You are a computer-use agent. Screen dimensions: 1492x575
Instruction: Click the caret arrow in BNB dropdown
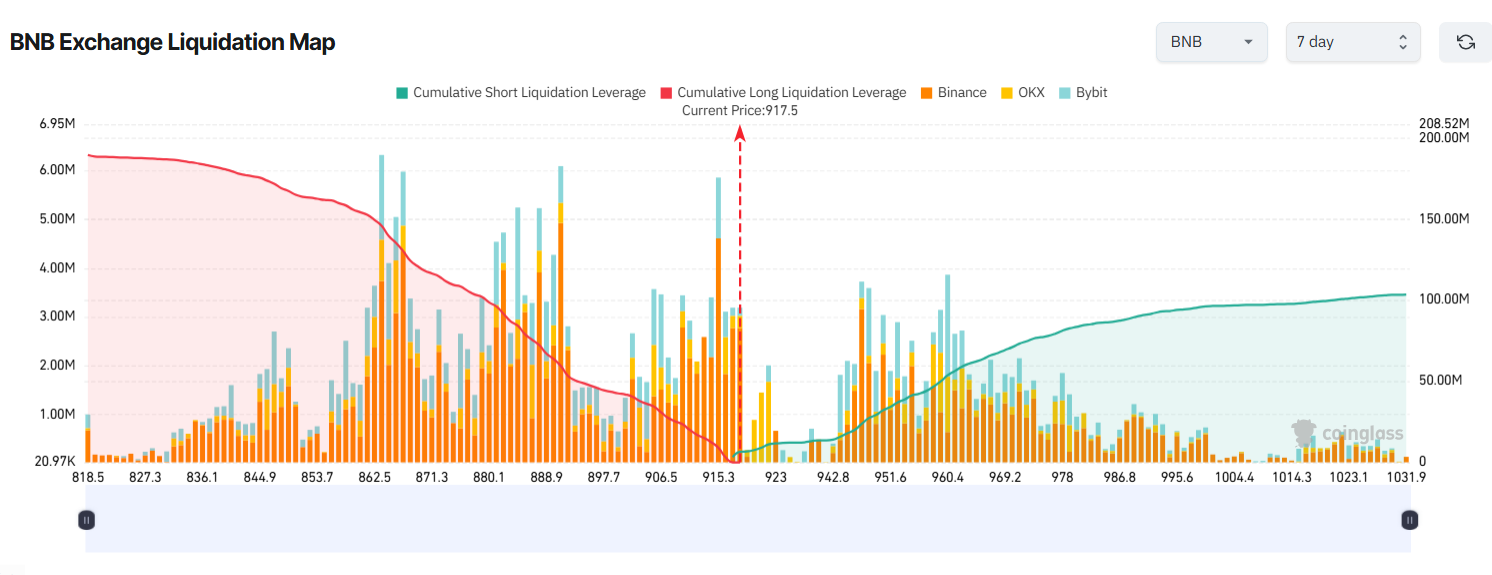point(1248,42)
